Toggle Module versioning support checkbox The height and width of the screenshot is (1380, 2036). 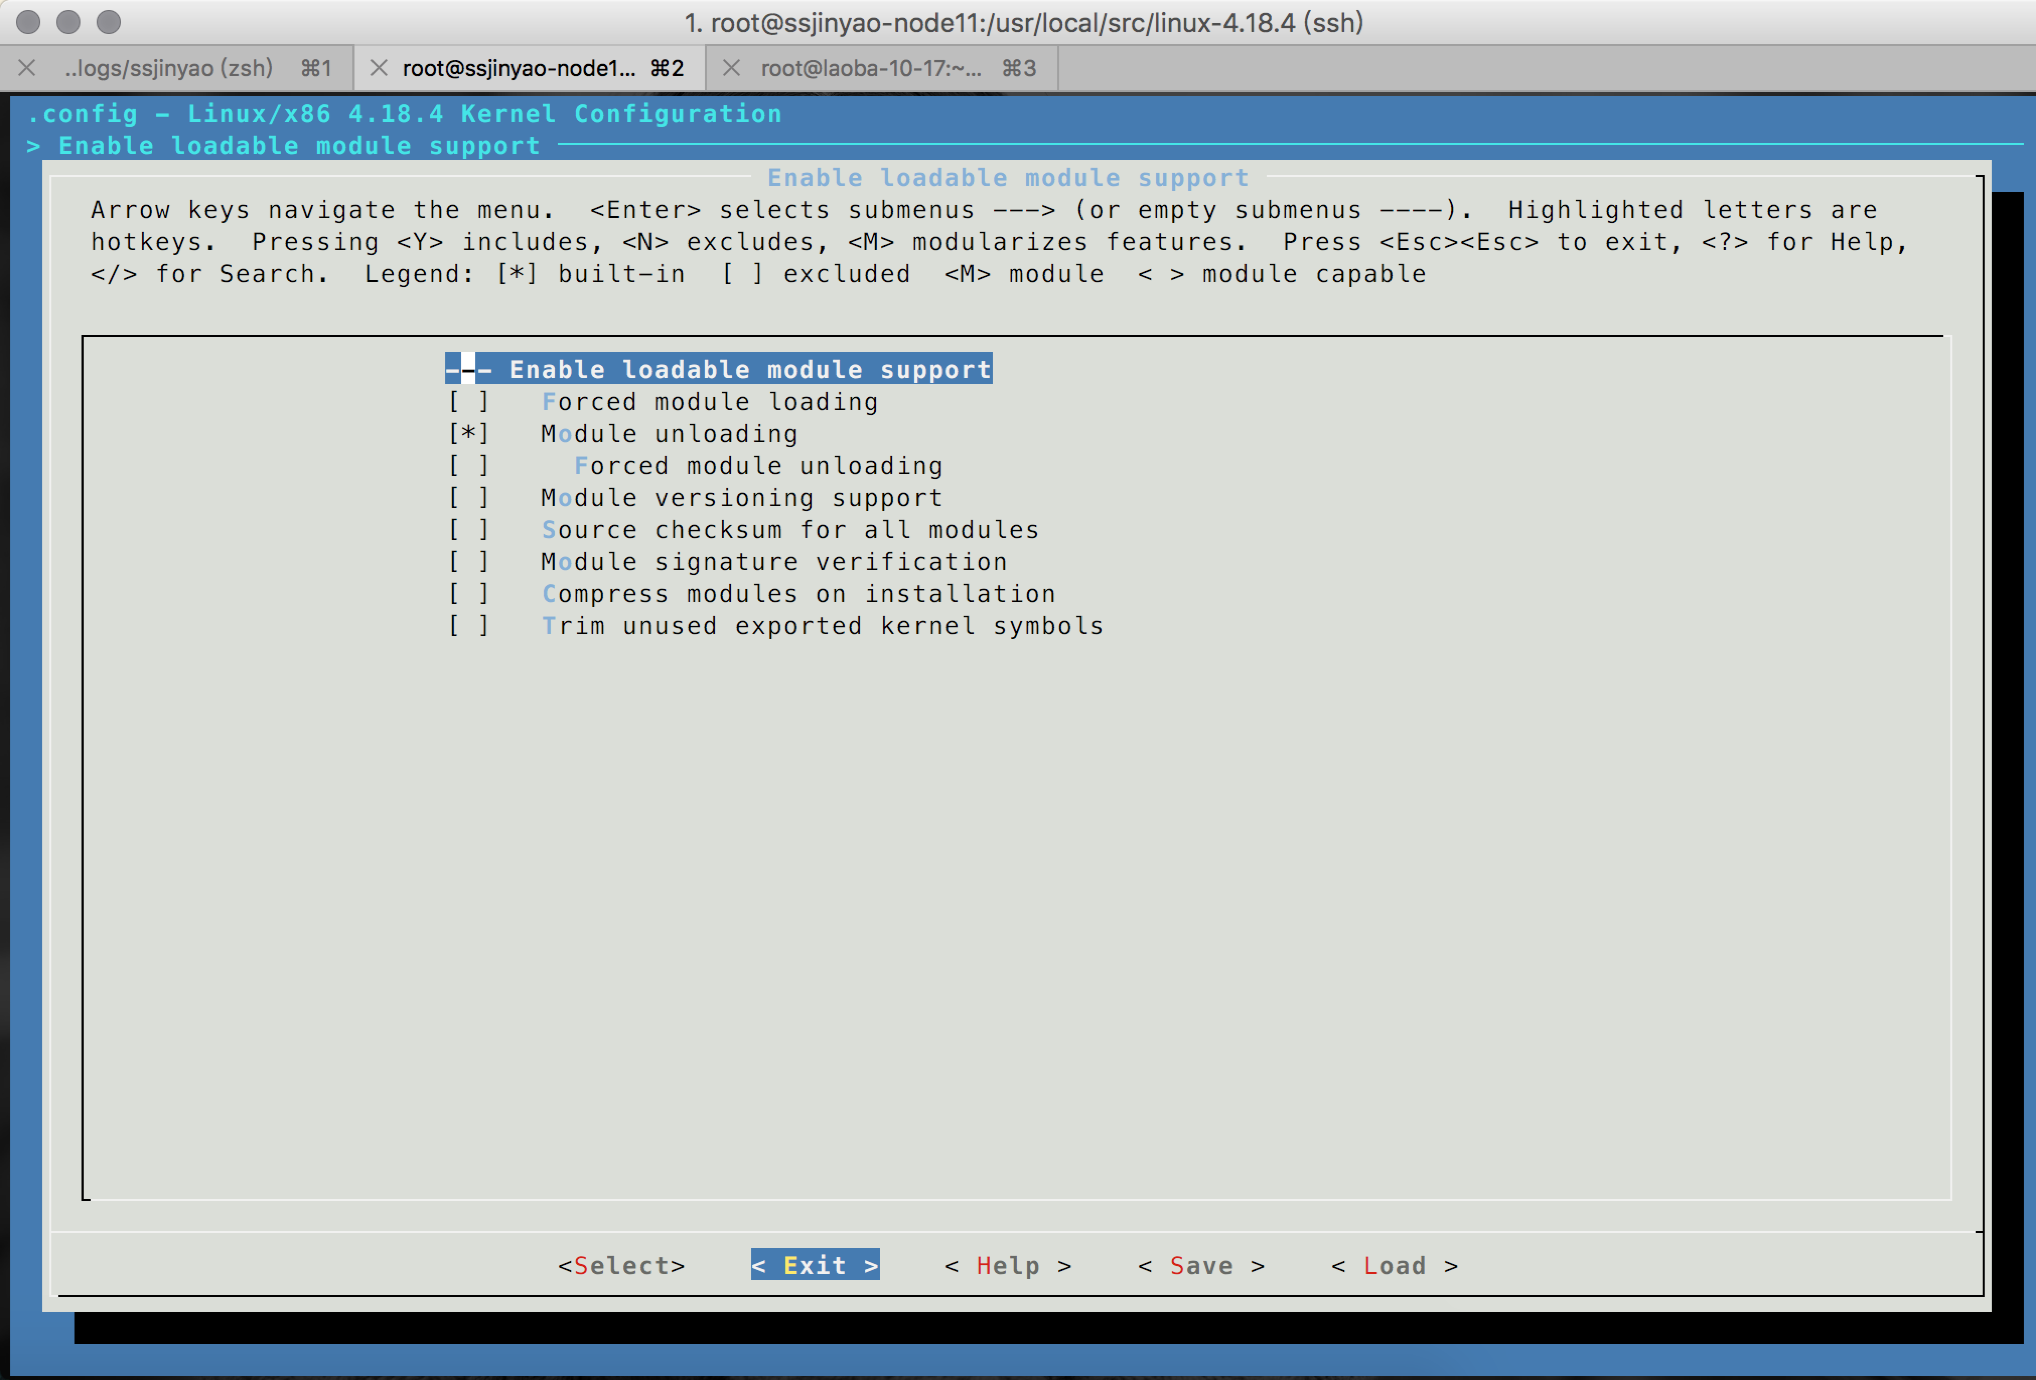468,498
